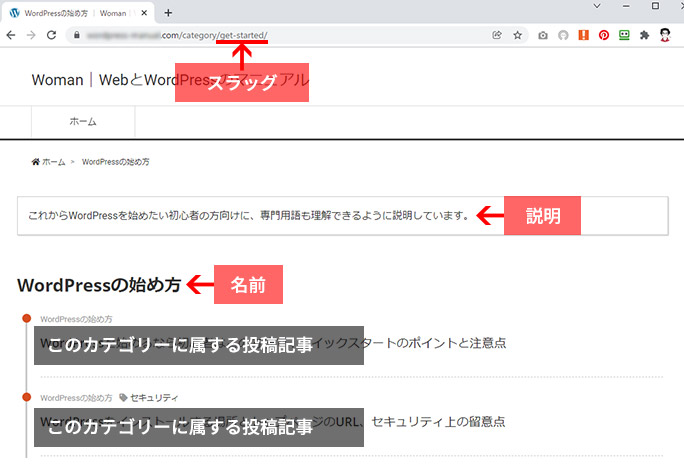Open the gray circular extension icon
684x465 pixels.
(563, 35)
